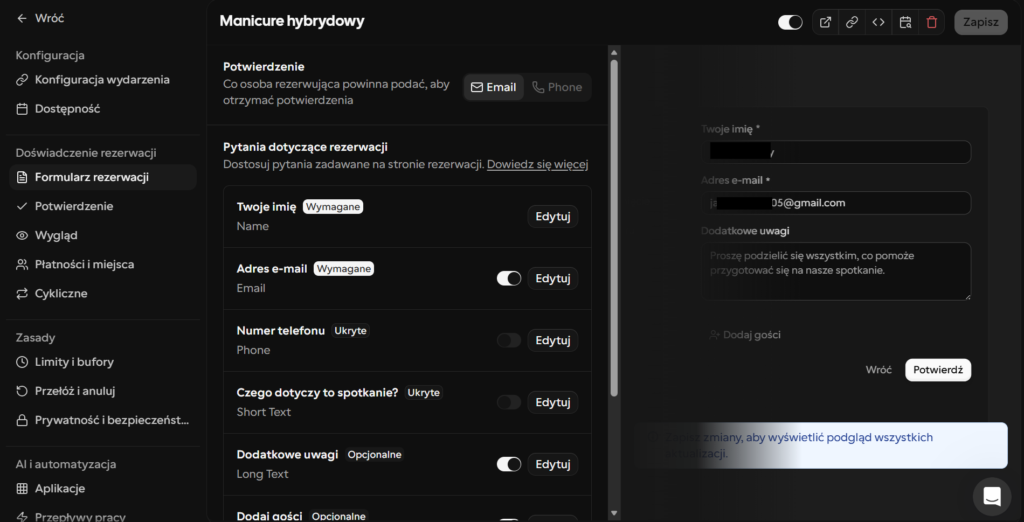Click scrollbar down arrow at panel bottom
Viewport: 1024px width, 522px height.
click(x=613, y=513)
